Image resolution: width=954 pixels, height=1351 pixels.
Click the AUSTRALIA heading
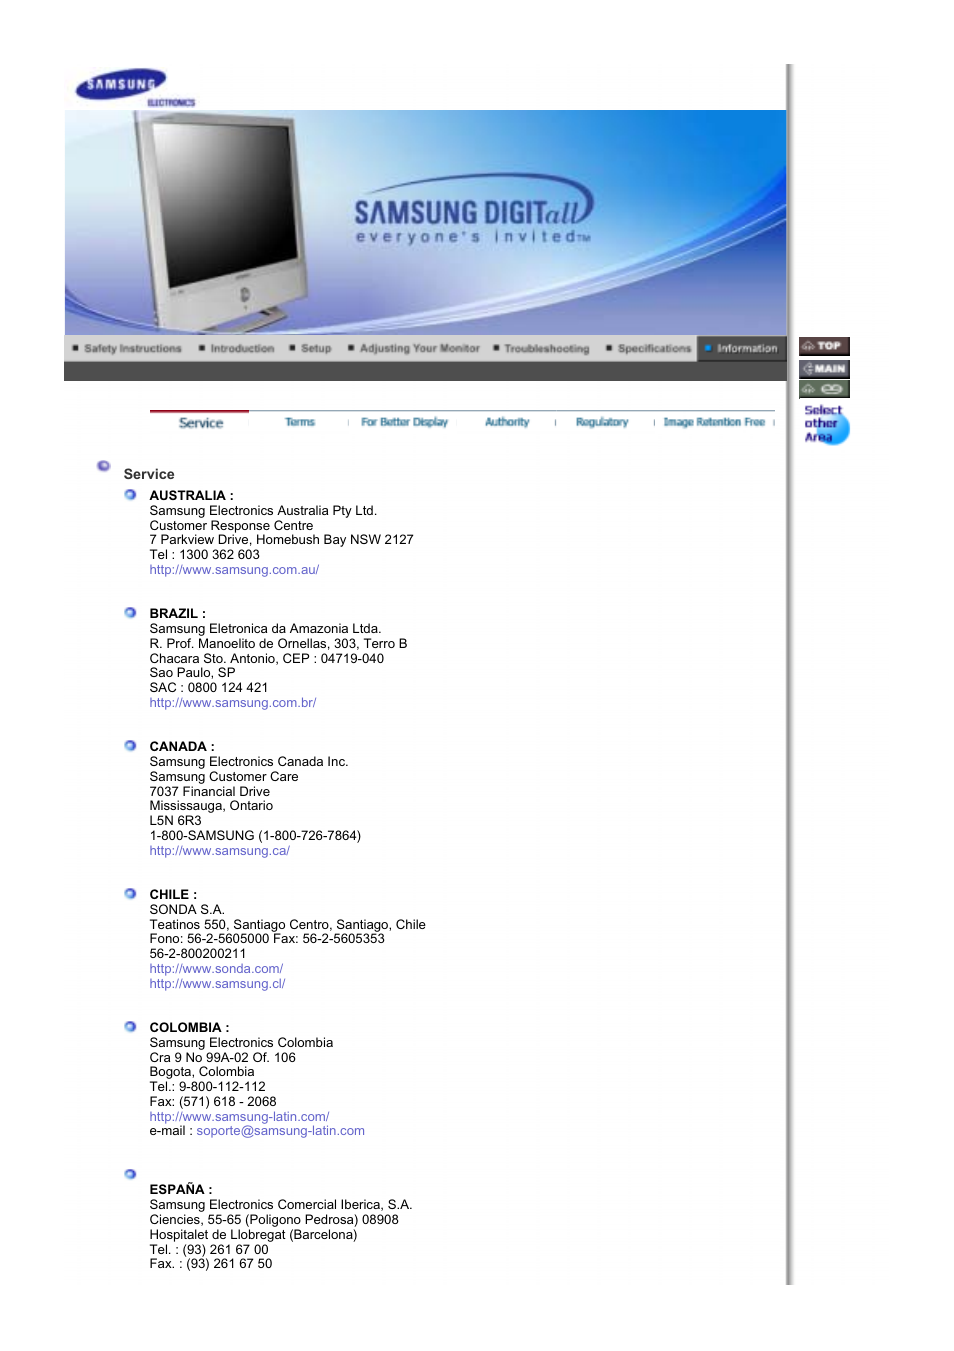(x=191, y=496)
